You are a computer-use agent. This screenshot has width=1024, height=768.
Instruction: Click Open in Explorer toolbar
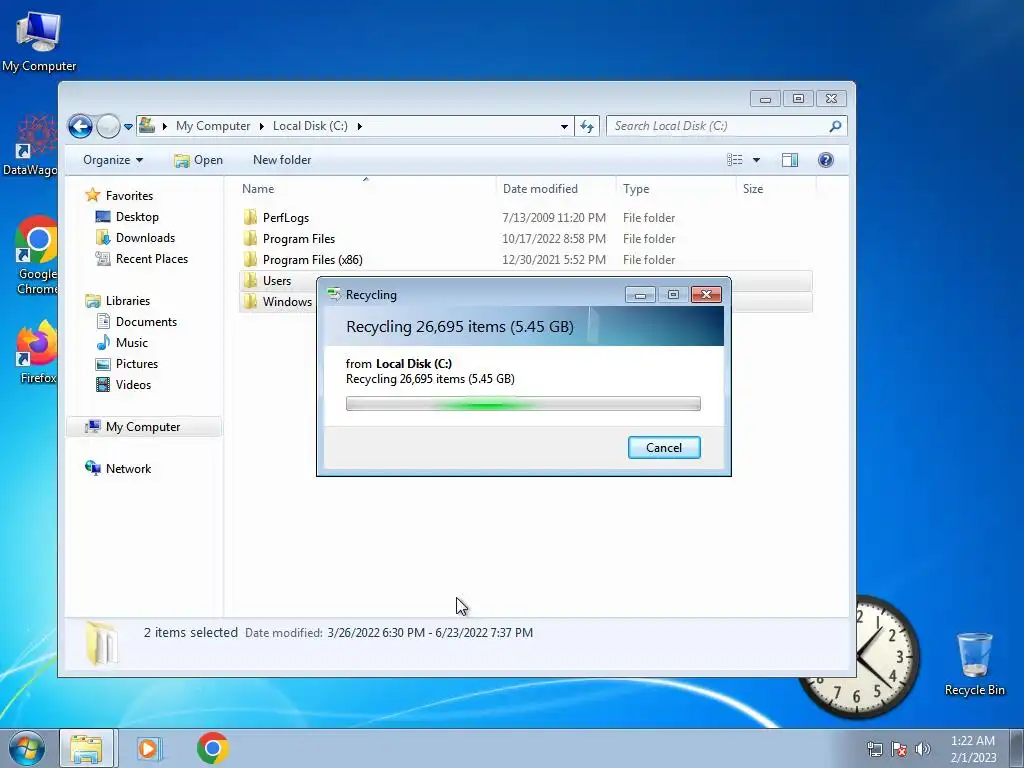pos(199,160)
